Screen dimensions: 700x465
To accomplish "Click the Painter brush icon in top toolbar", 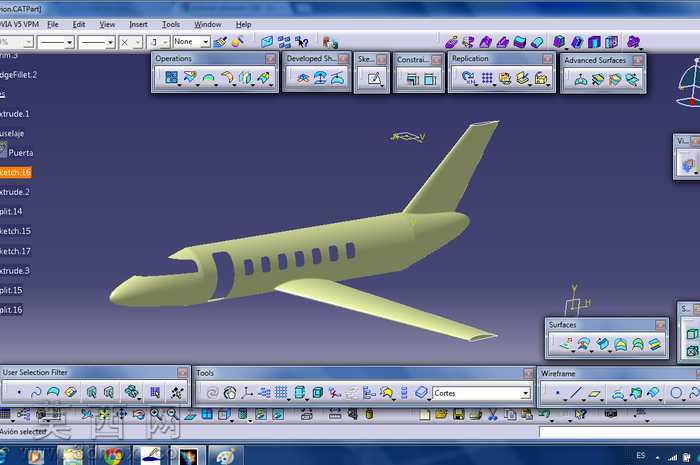I will pyautogui.click(x=220, y=42).
